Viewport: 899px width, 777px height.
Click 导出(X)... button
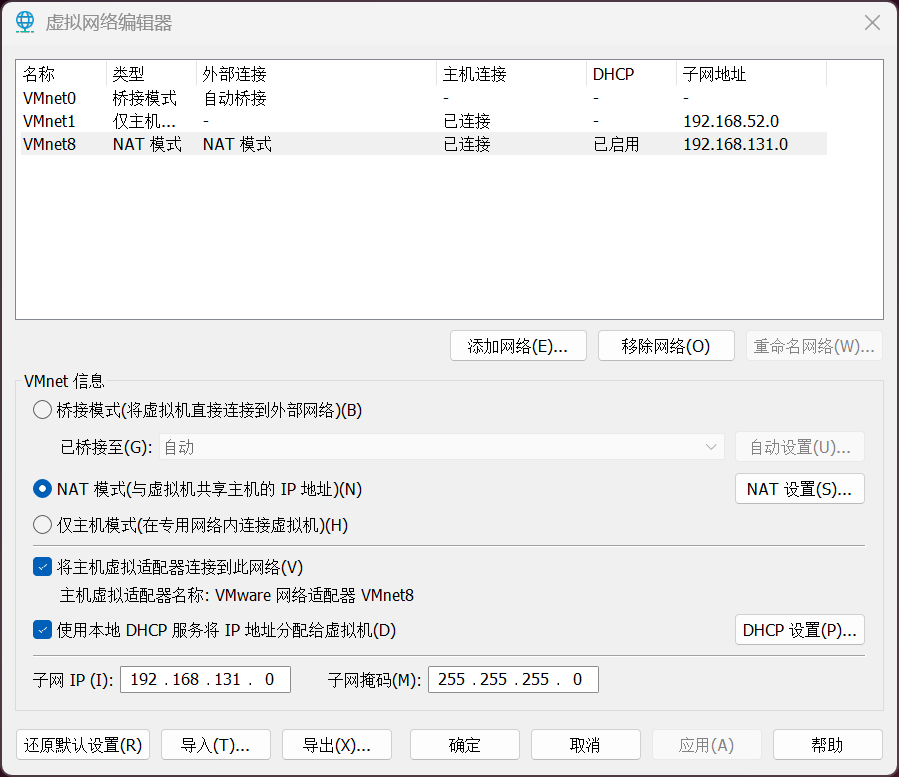[337, 745]
